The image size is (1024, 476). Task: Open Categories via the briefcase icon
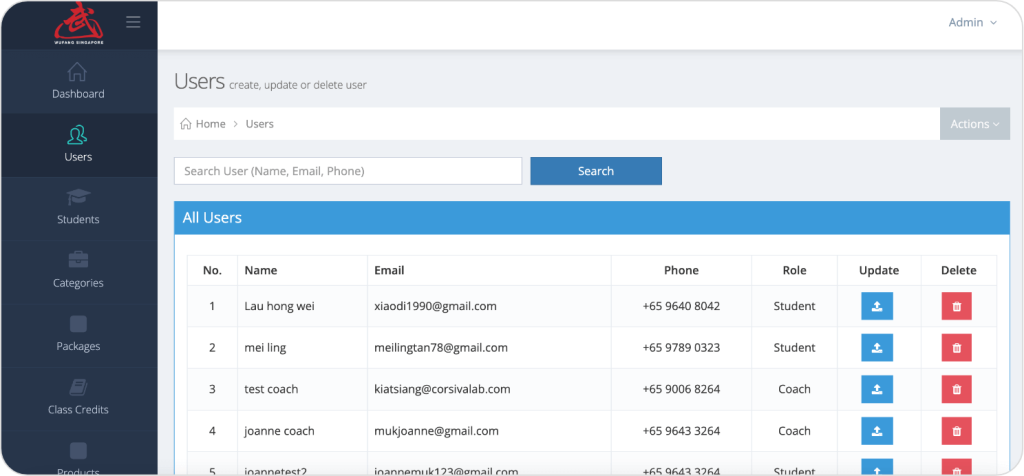[x=78, y=260]
